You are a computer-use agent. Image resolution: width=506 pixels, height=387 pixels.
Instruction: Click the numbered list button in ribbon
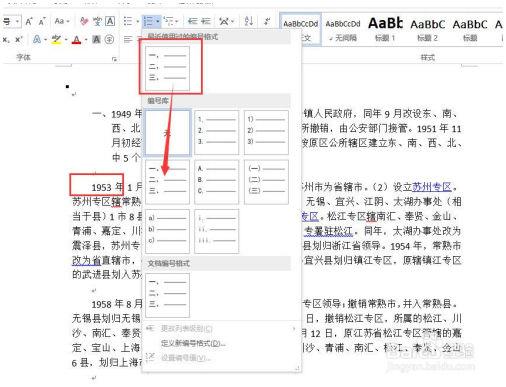(x=148, y=22)
